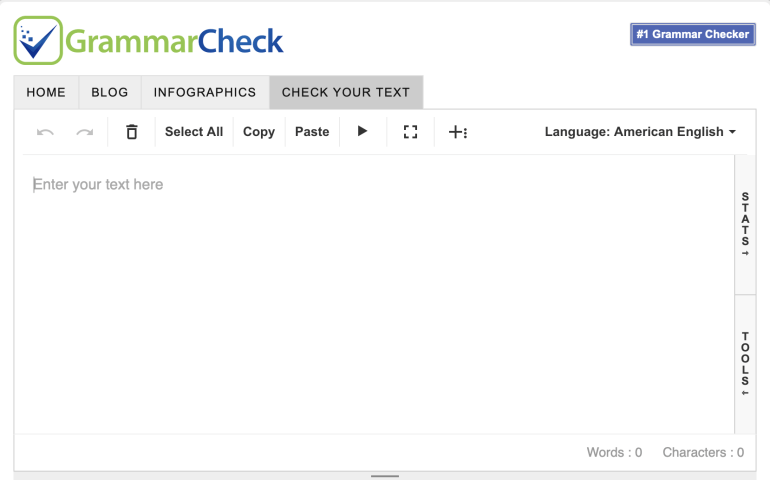This screenshot has width=770, height=480.
Task: Open the plus more-options icon
Action: 458,132
